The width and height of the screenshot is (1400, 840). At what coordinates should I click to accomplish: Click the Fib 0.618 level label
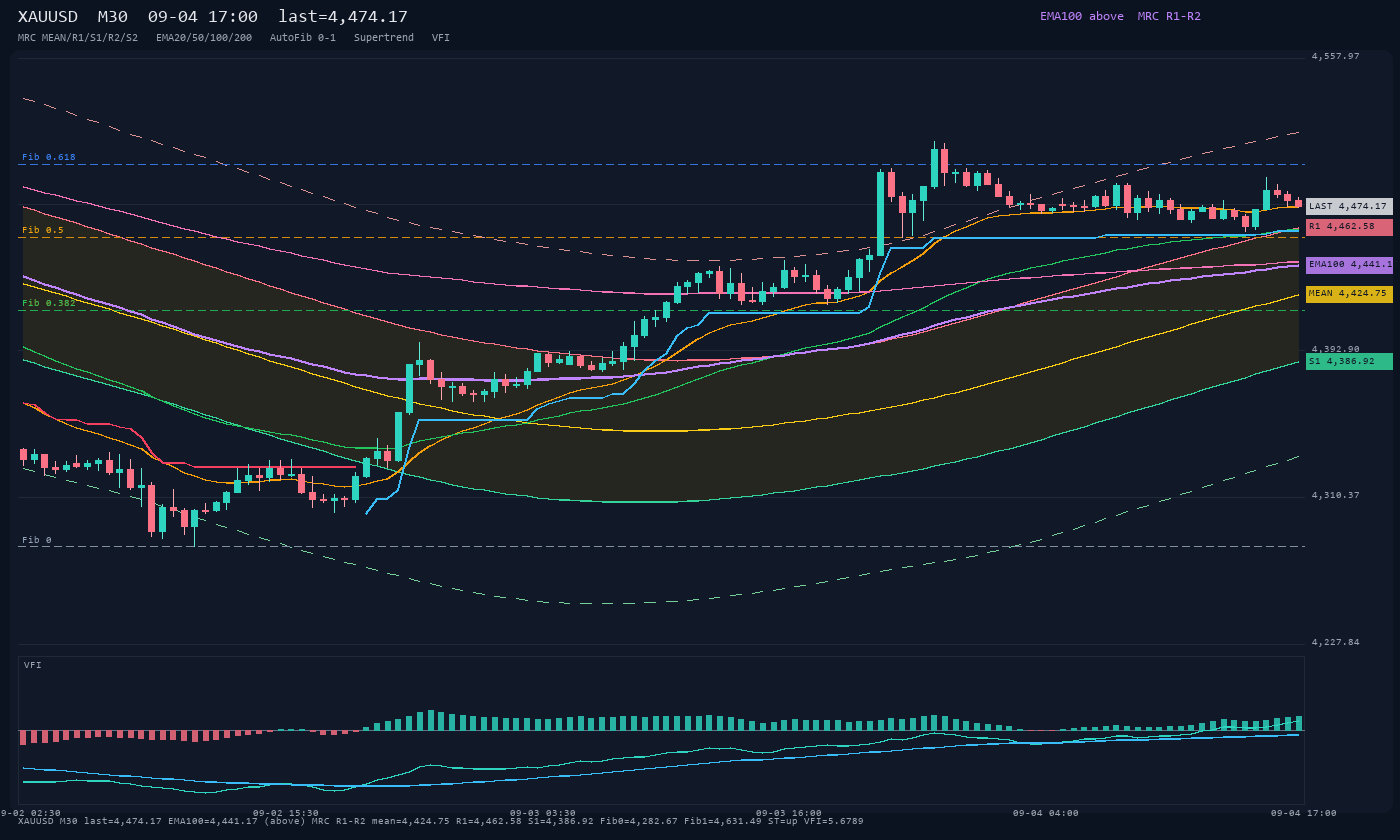pyautogui.click(x=49, y=157)
